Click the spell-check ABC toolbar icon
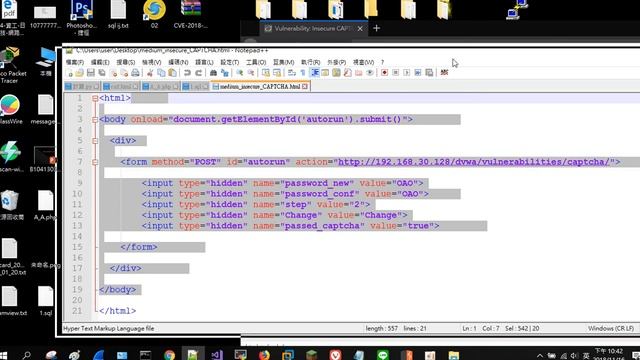 coord(444,73)
